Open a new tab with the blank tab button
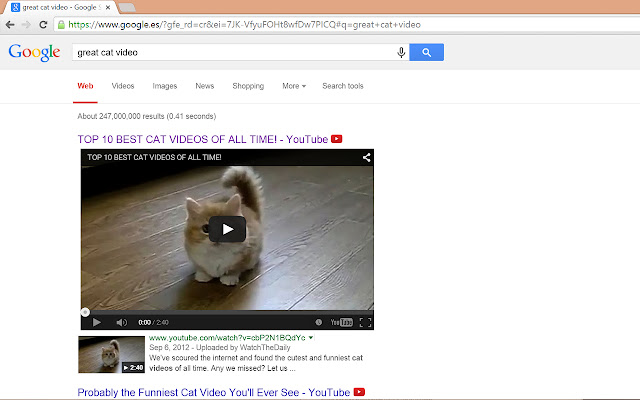Image resolution: width=640 pixels, height=400 pixels. tap(127, 7)
